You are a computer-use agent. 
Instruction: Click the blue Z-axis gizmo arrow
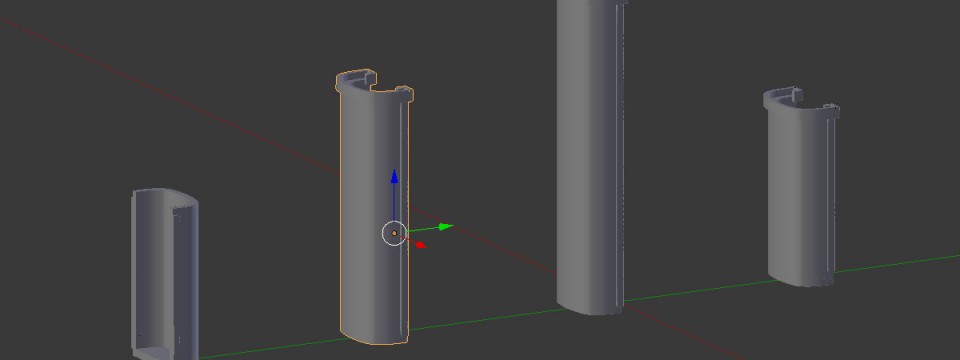[394, 177]
